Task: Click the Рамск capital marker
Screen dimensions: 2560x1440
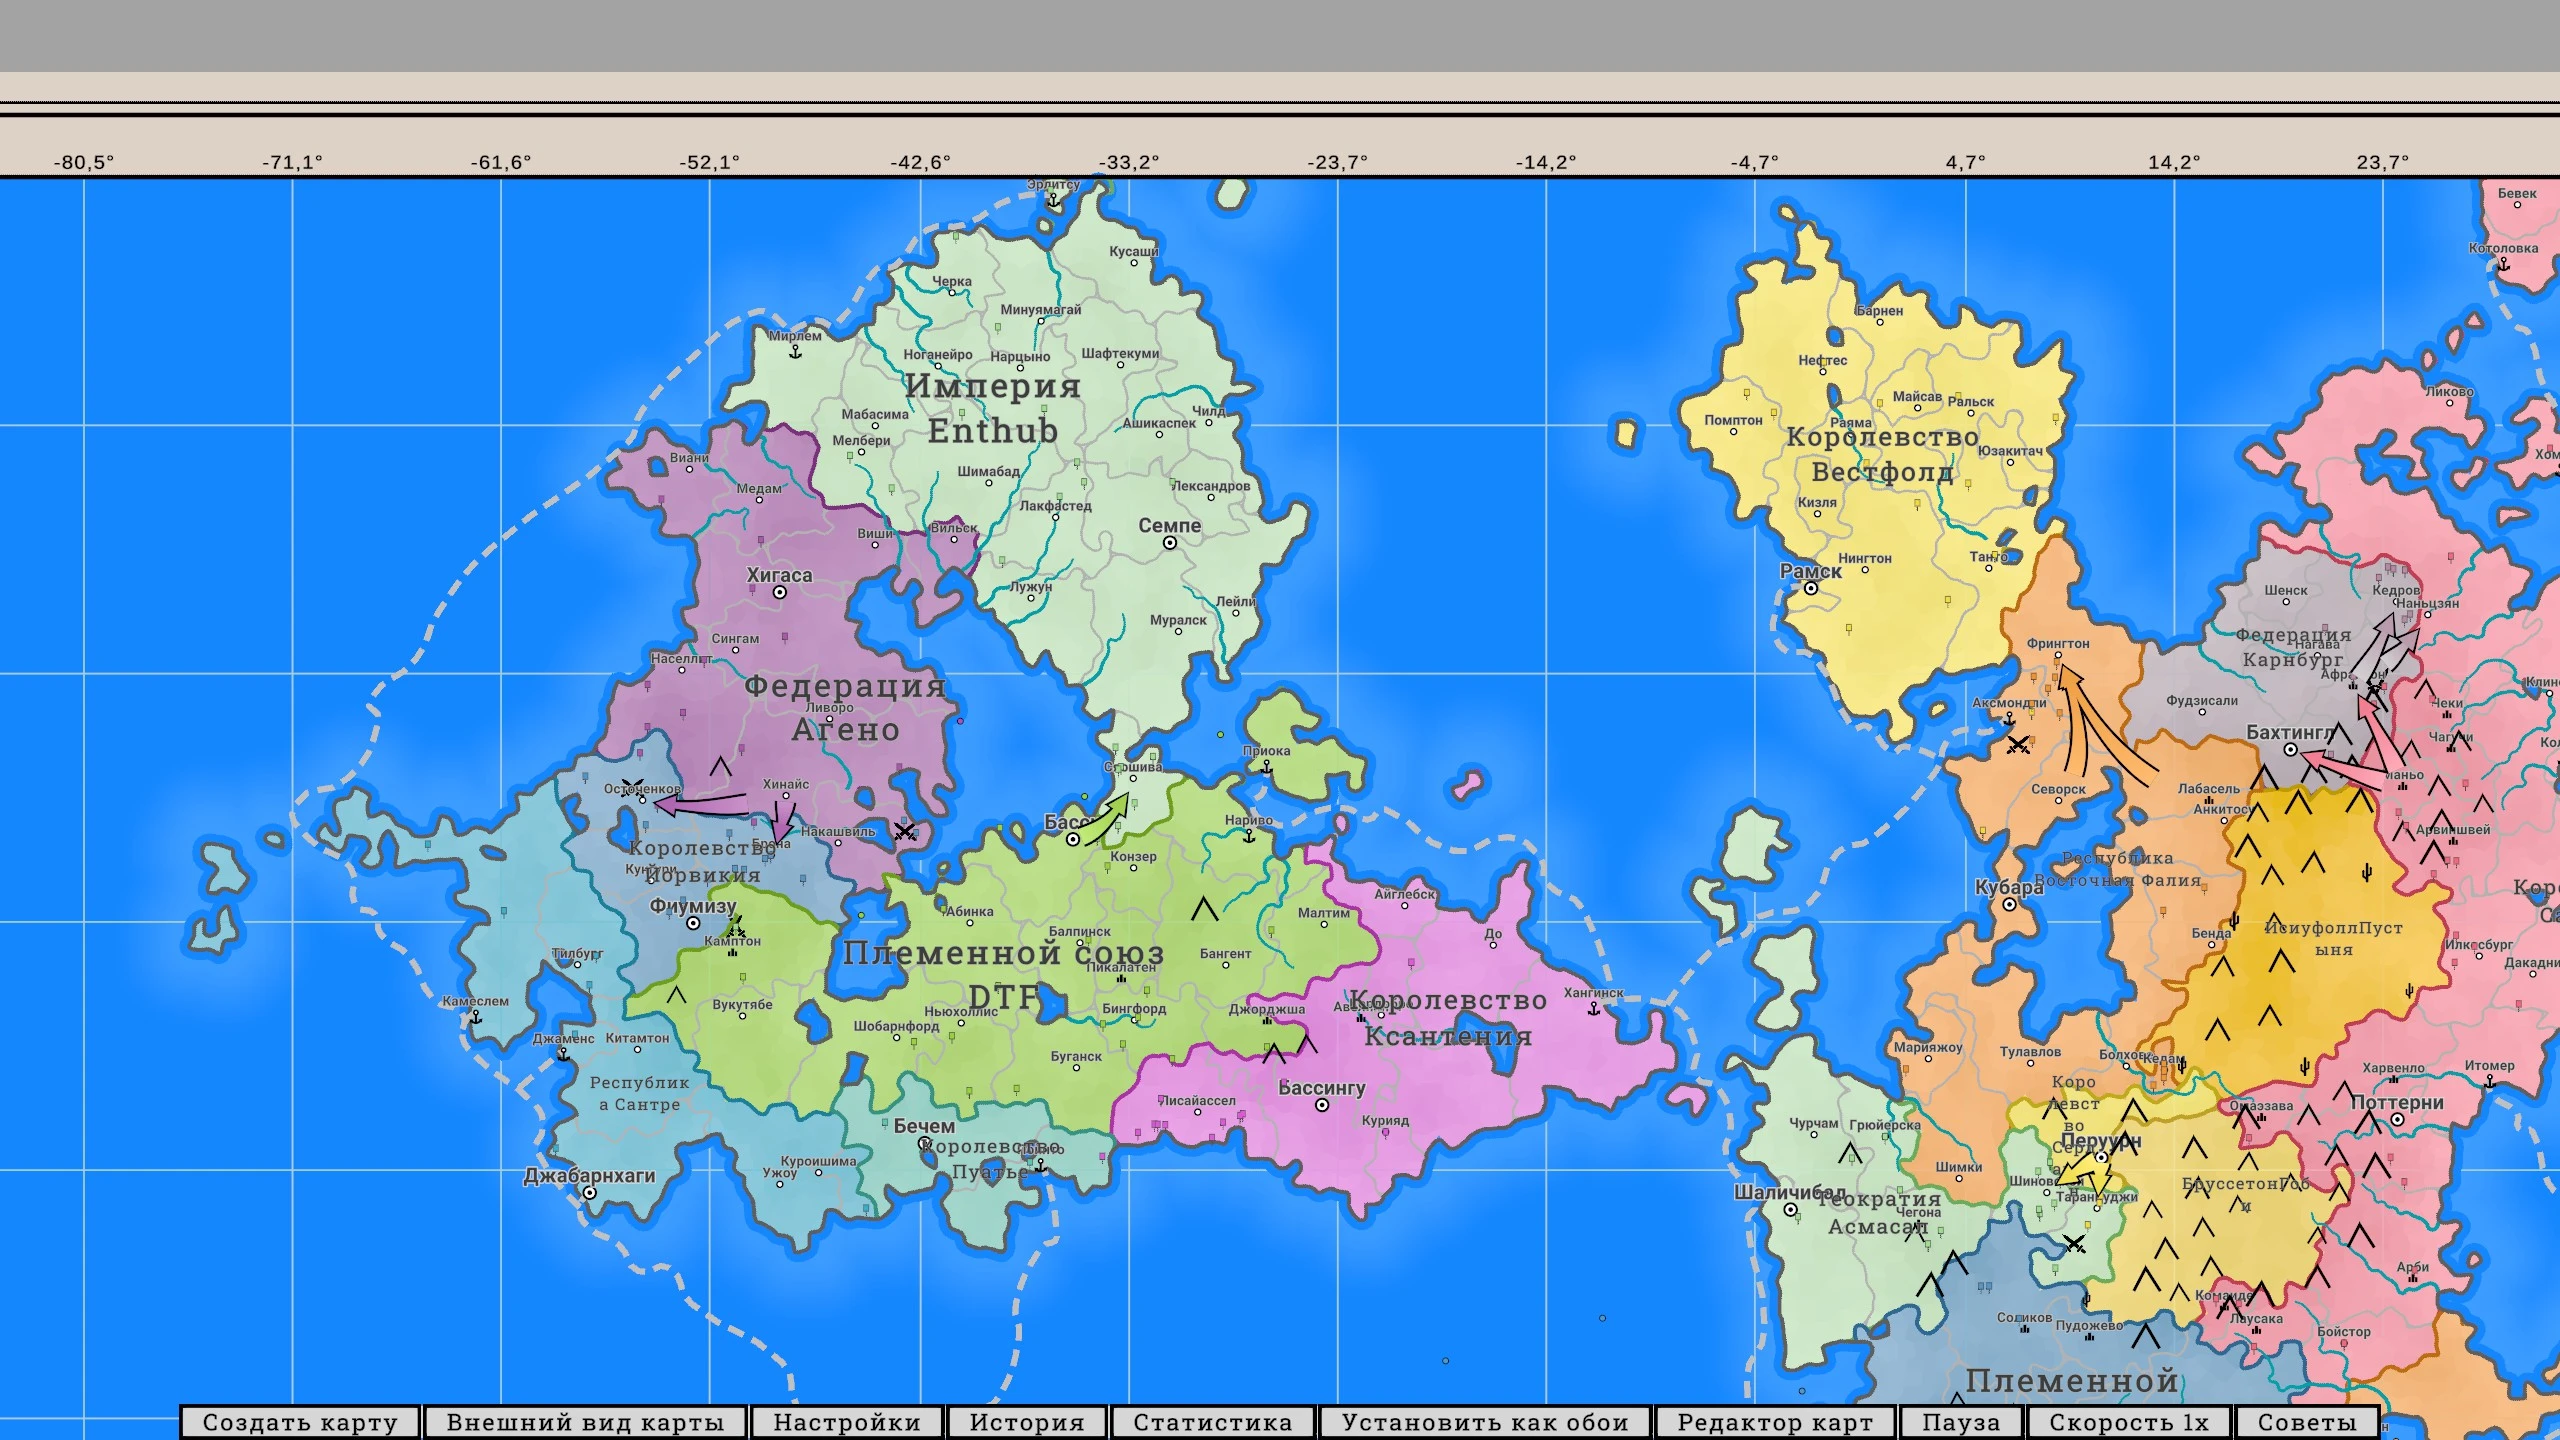Action: [x=1810, y=589]
